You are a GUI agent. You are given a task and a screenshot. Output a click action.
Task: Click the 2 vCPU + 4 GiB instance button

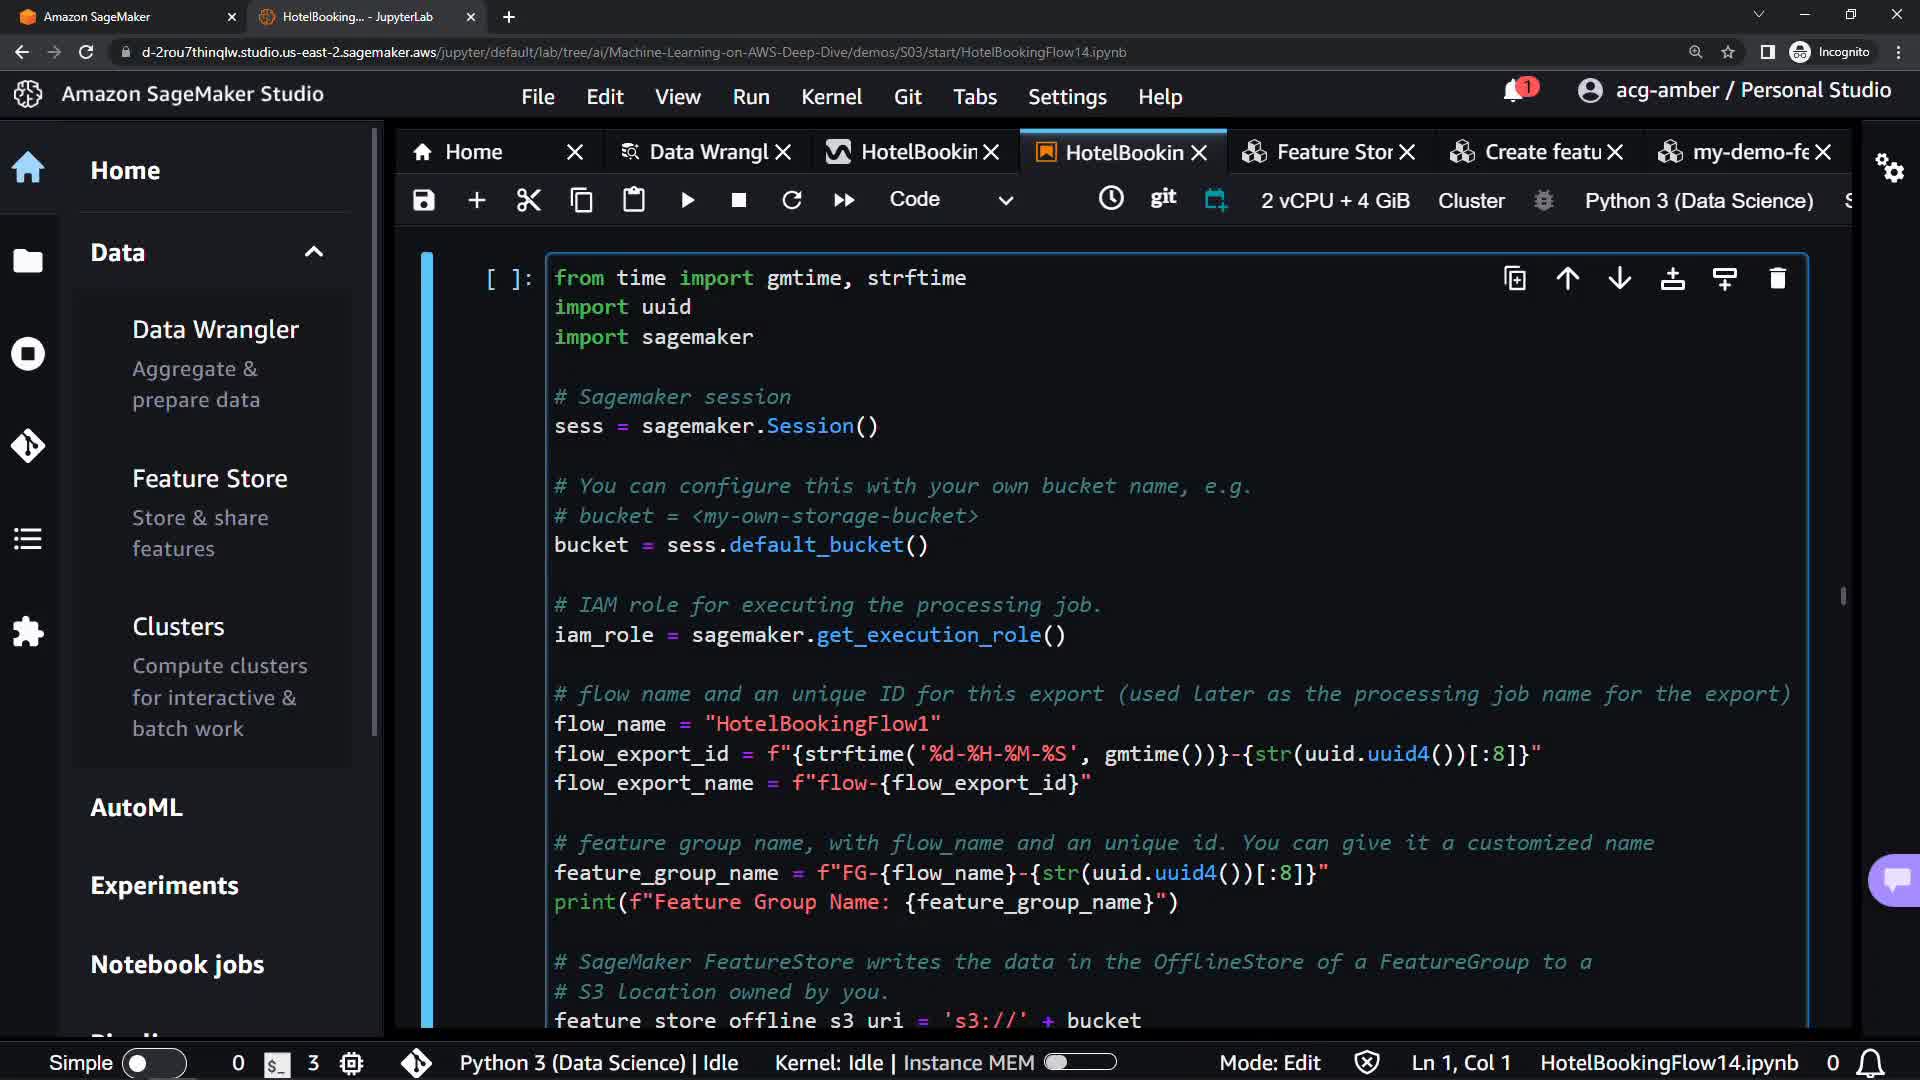tap(1335, 201)
